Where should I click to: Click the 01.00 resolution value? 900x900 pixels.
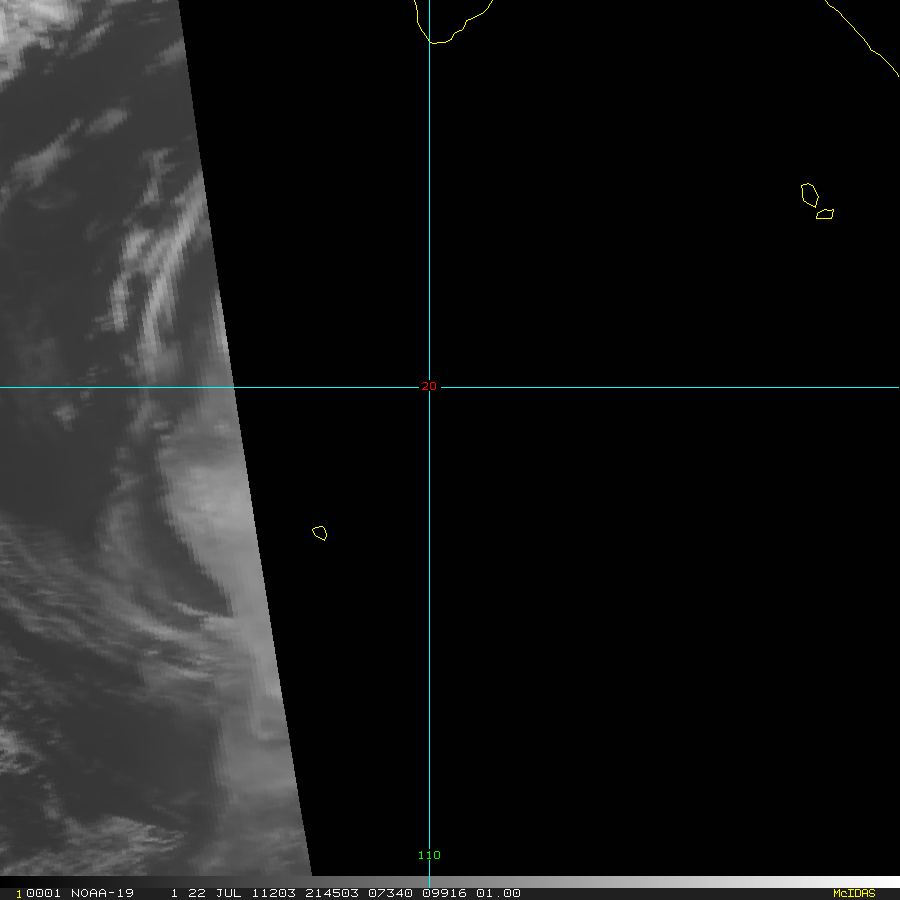pos(498,893)
